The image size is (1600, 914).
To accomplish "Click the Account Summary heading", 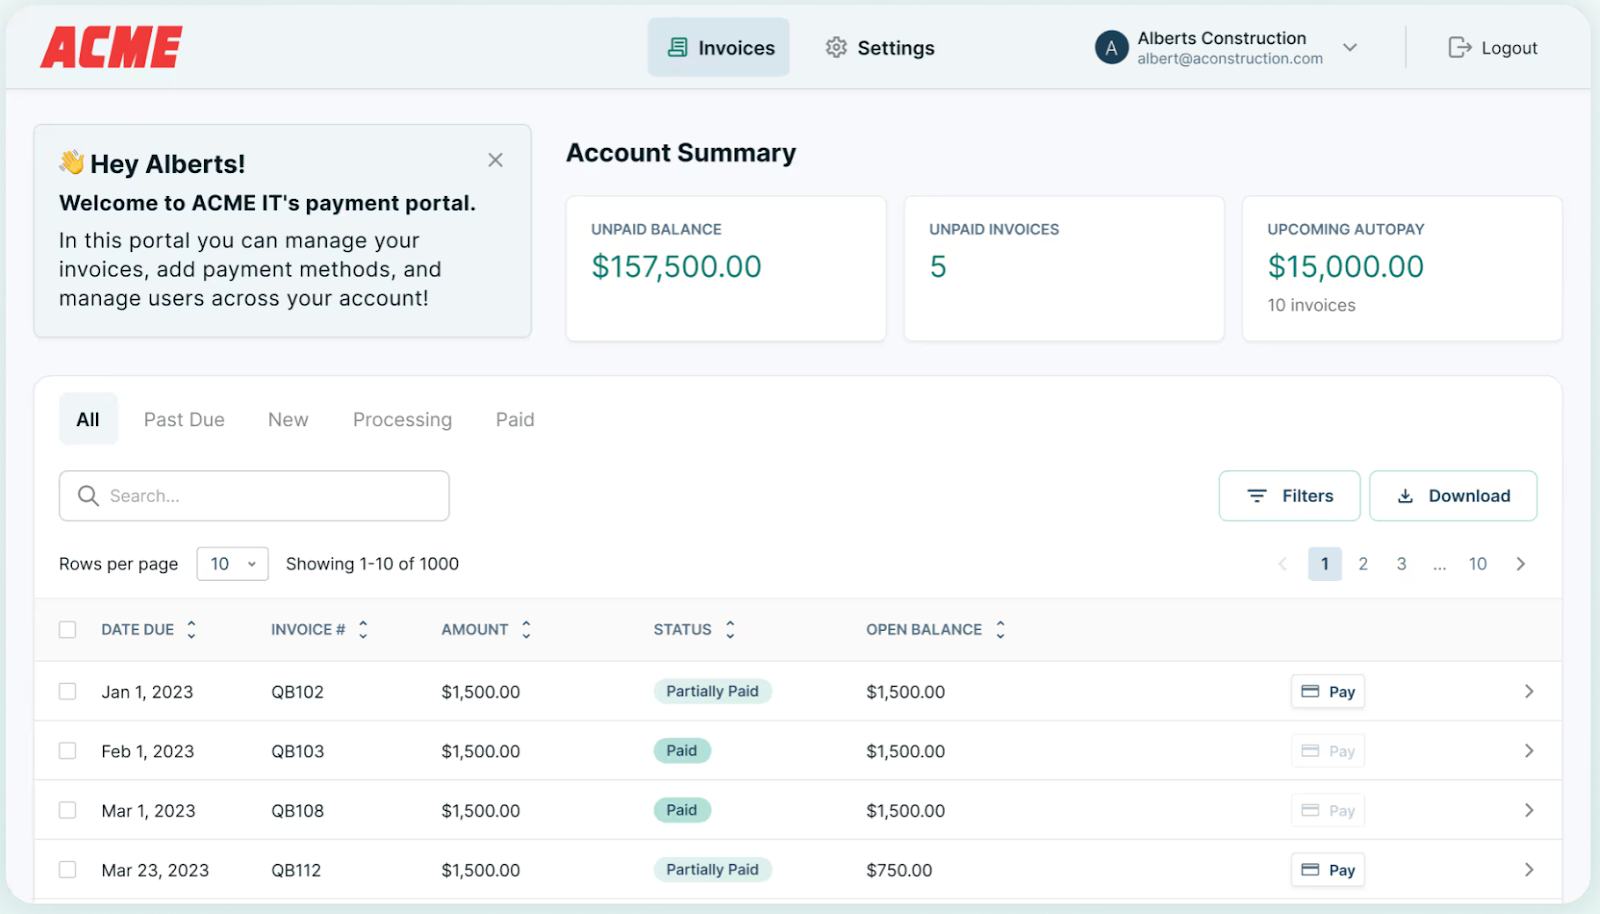I will (x=681, y=153).
